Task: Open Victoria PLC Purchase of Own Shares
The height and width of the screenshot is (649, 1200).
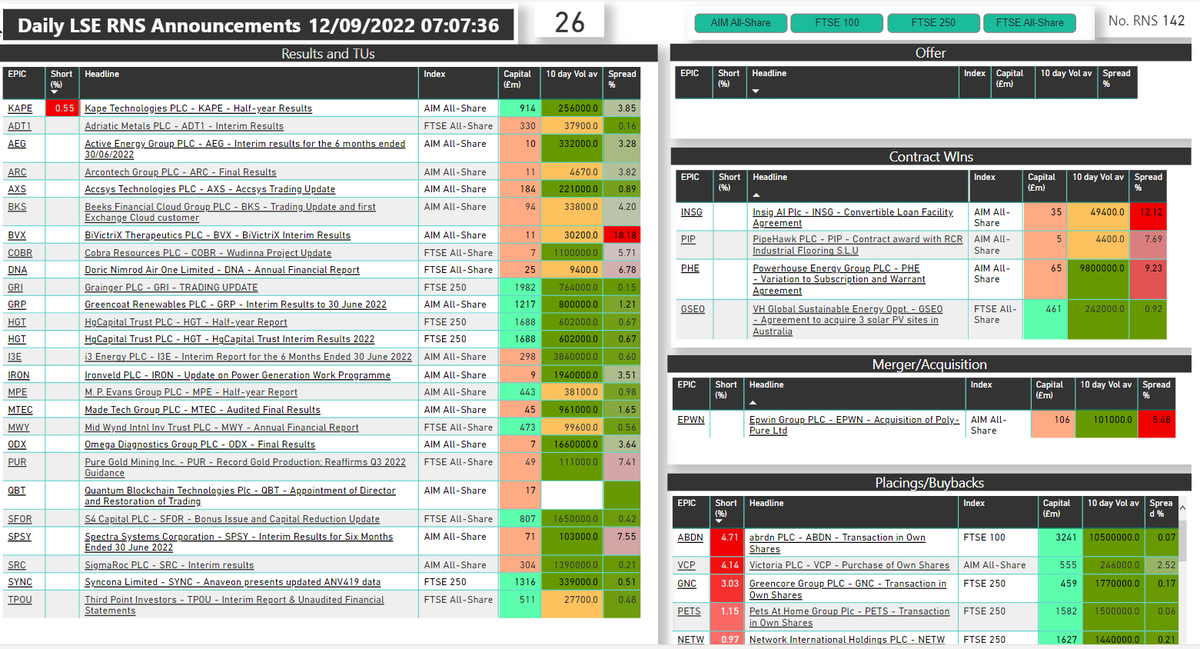Action: [x=849, y=566]
